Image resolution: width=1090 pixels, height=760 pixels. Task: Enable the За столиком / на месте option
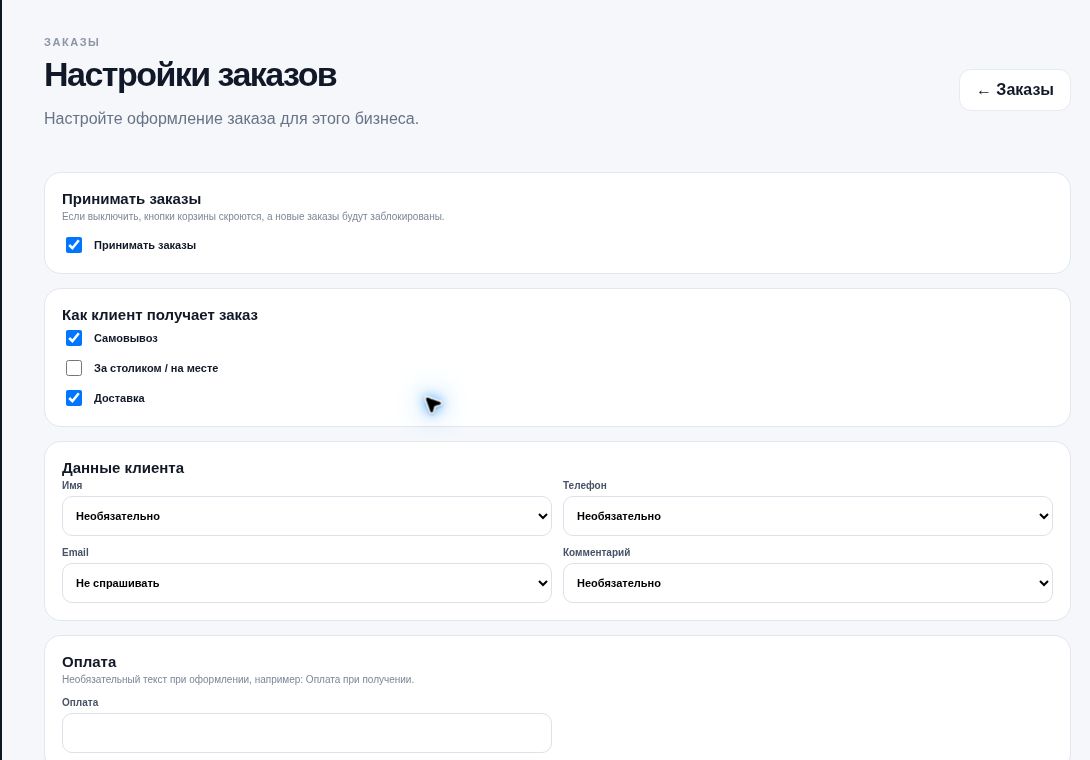click(x=74, y=368)
